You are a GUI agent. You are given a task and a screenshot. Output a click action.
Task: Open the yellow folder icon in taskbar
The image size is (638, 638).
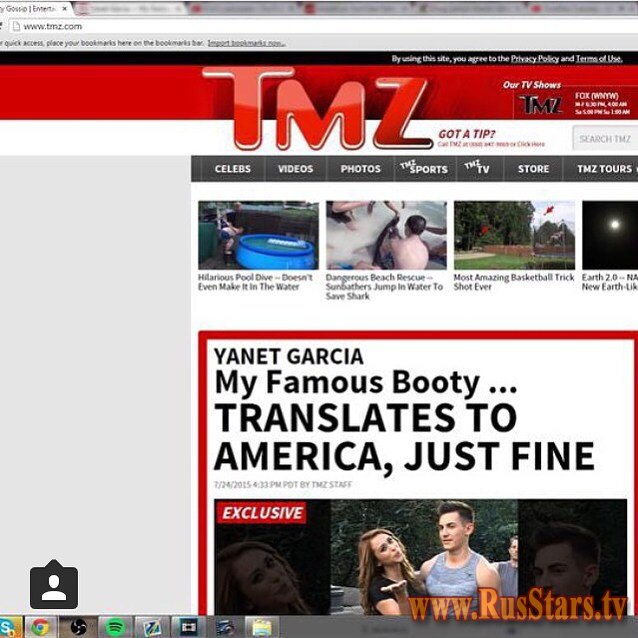tap(262, 627)
